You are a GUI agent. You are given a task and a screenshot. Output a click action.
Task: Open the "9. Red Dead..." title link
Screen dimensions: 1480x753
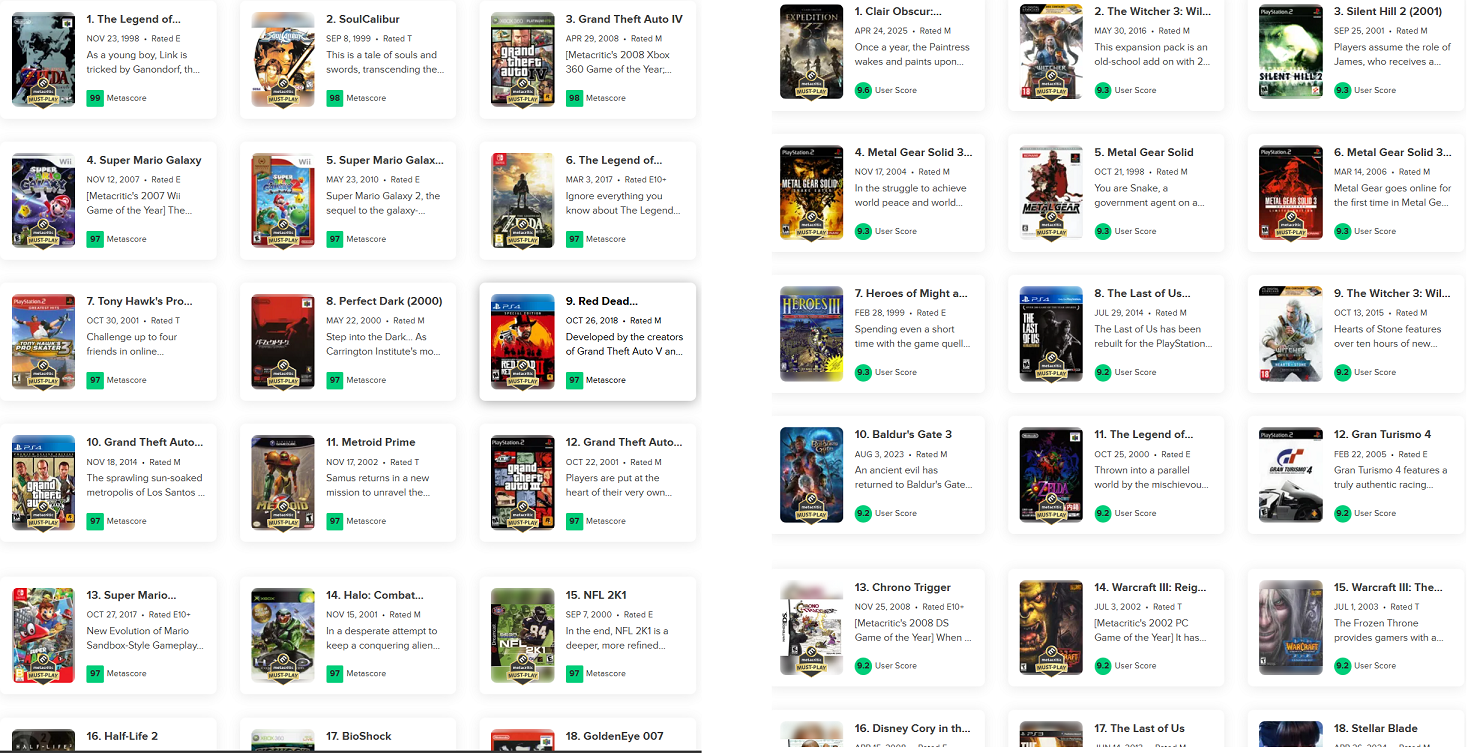coord(602,301)
